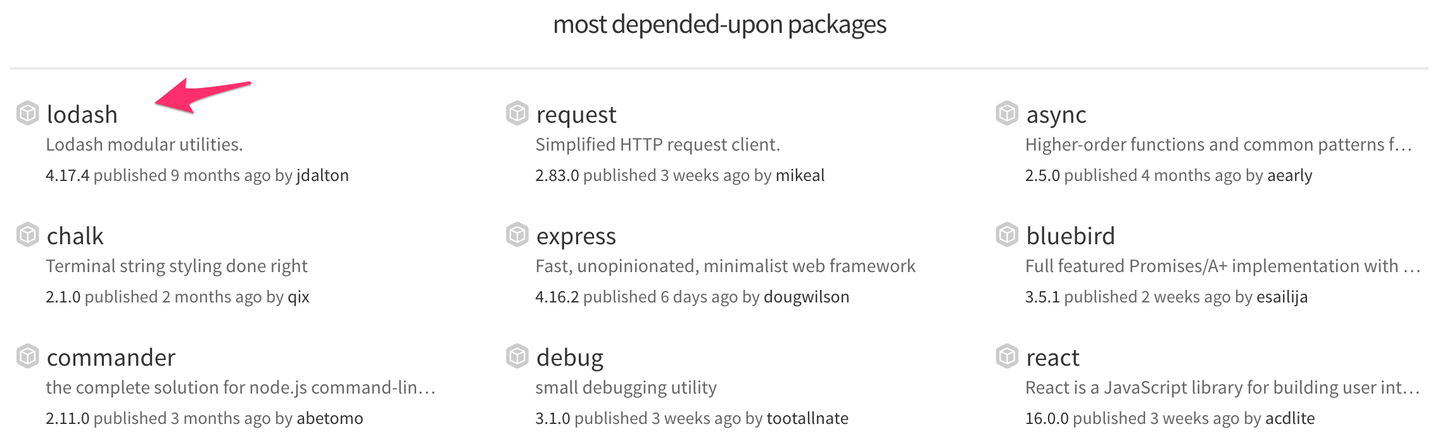The image size is (1440, 448).
Task: Click the package icon beside request
Action: tap(517, 114)
